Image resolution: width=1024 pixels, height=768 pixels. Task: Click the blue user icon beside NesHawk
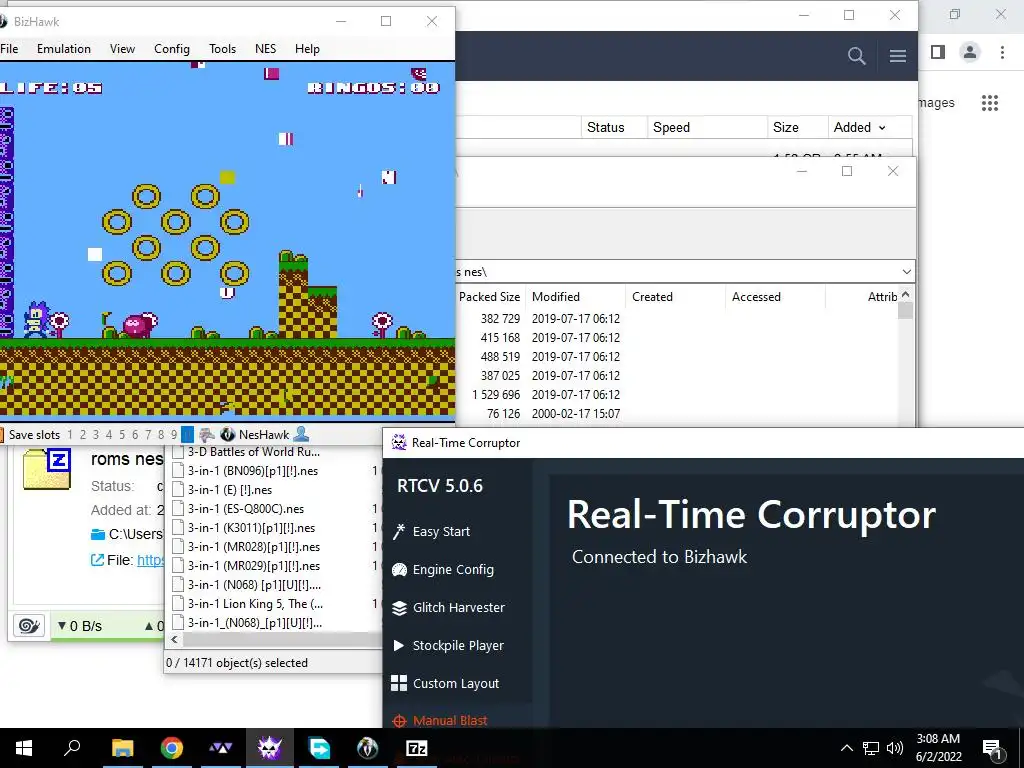(301, 434)
